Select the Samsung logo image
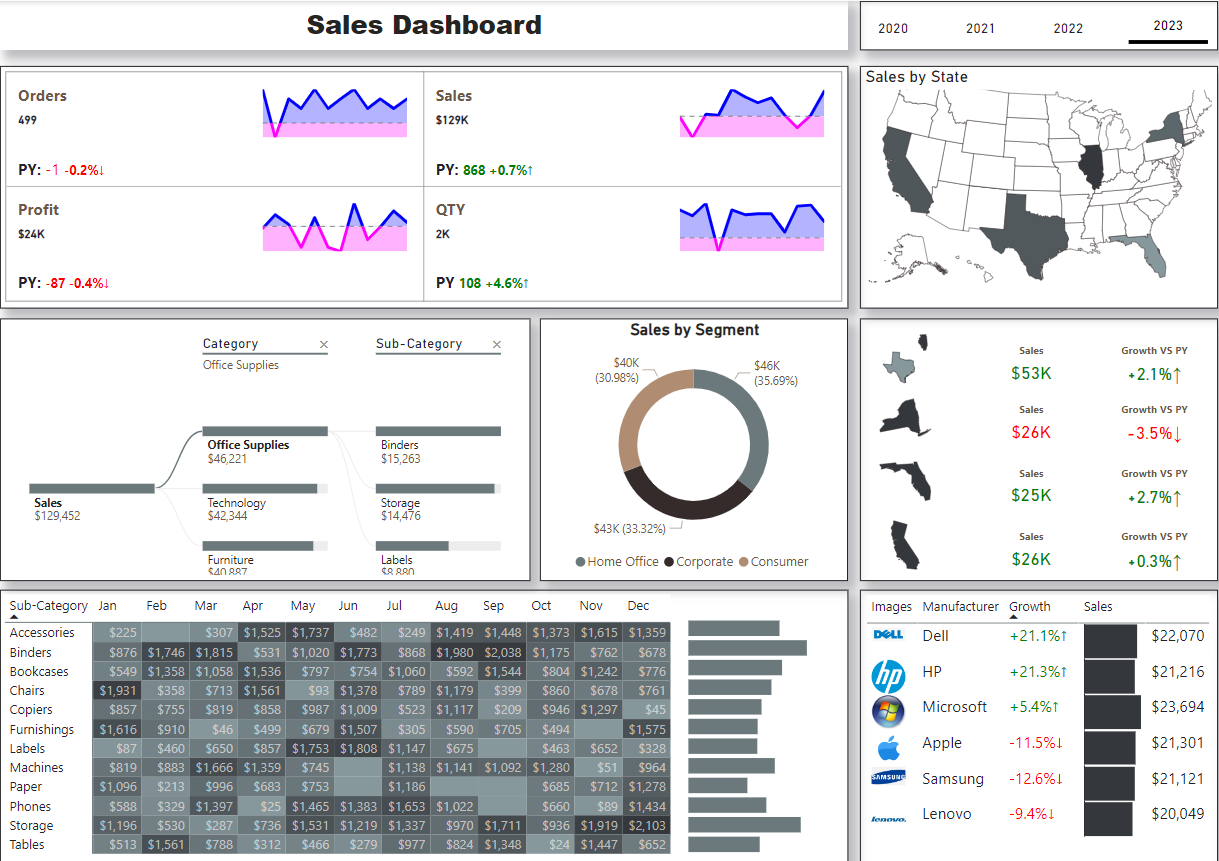This screenshot has width=1219, height=861. 888,779
